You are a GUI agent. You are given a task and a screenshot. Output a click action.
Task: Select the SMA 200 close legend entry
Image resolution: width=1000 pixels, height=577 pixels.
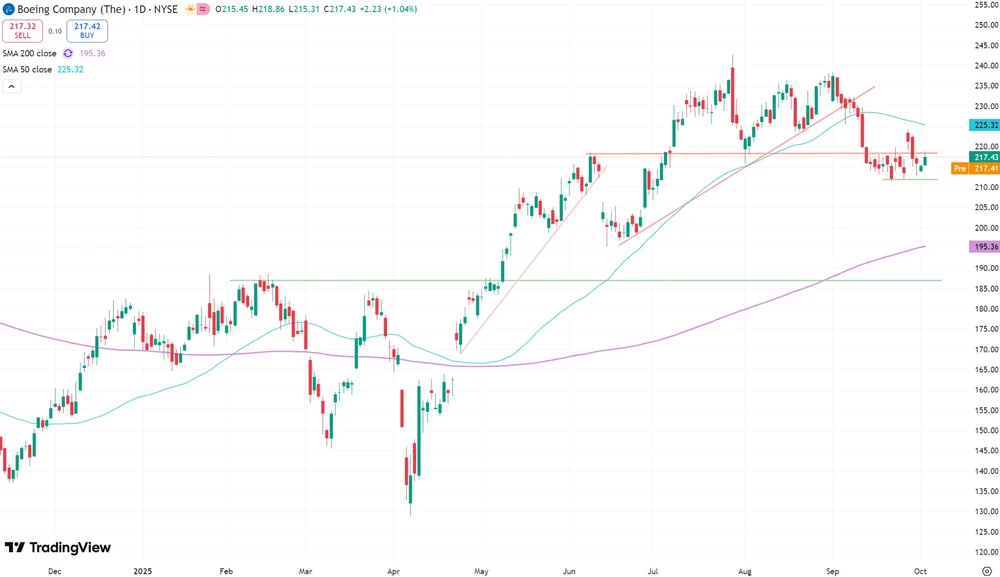pos(30,54)
